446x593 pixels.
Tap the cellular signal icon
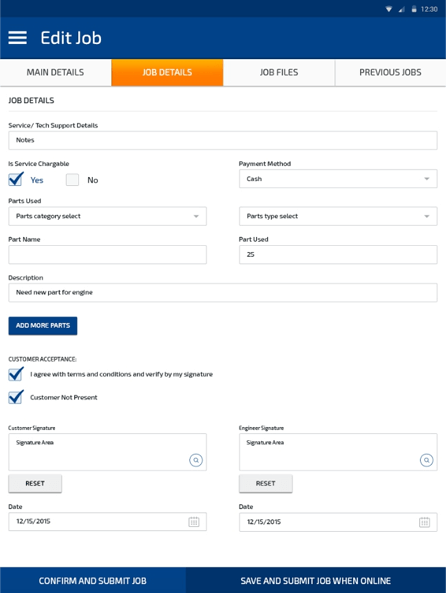tap(401, 9)
